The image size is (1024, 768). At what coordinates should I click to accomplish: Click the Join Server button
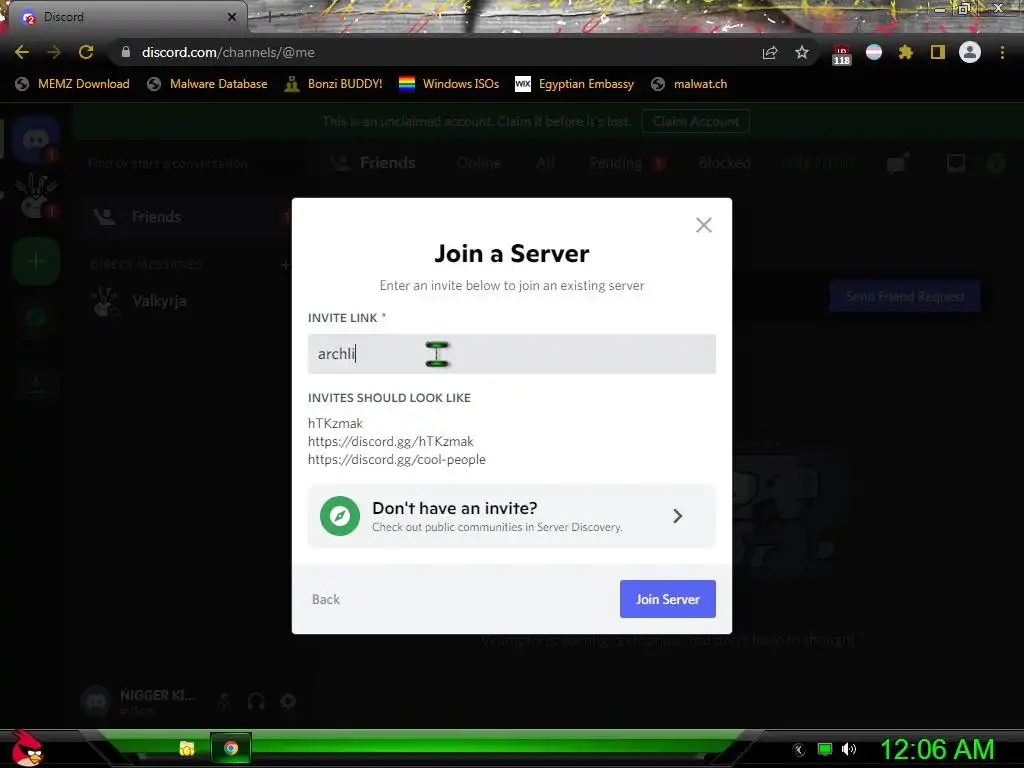point(667,599)
